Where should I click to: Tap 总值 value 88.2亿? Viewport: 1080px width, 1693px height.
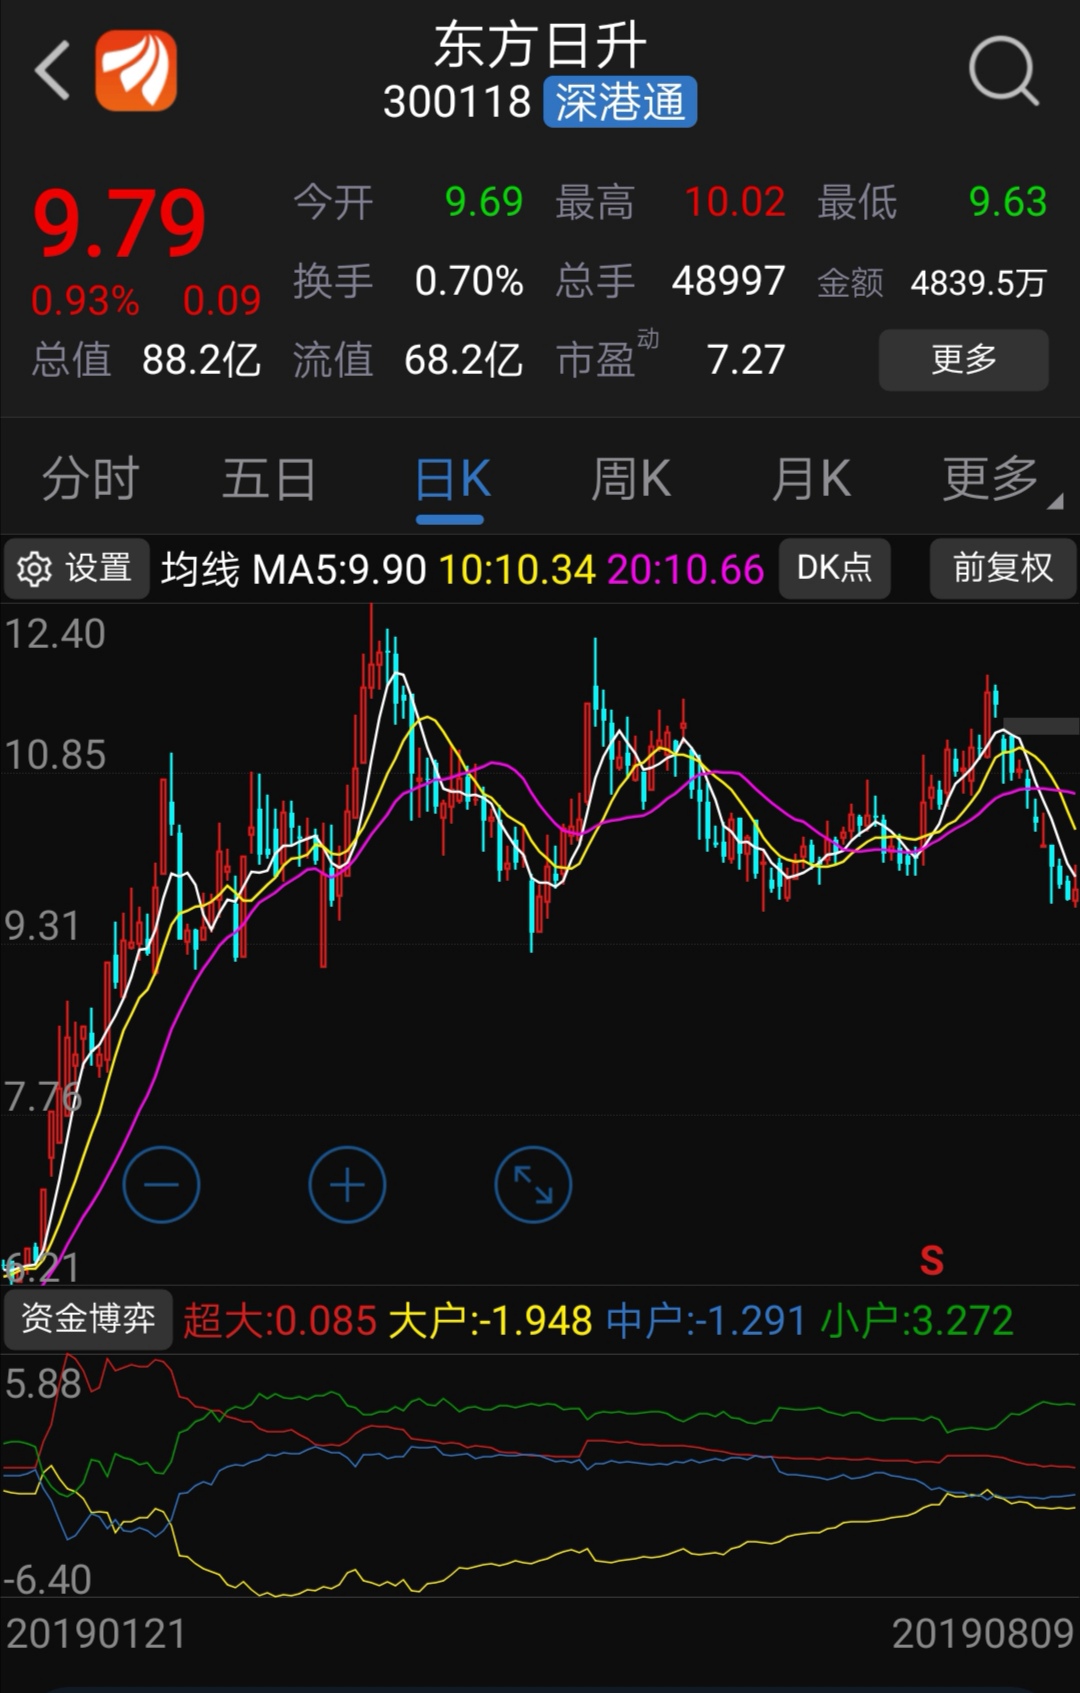[201, 360]
